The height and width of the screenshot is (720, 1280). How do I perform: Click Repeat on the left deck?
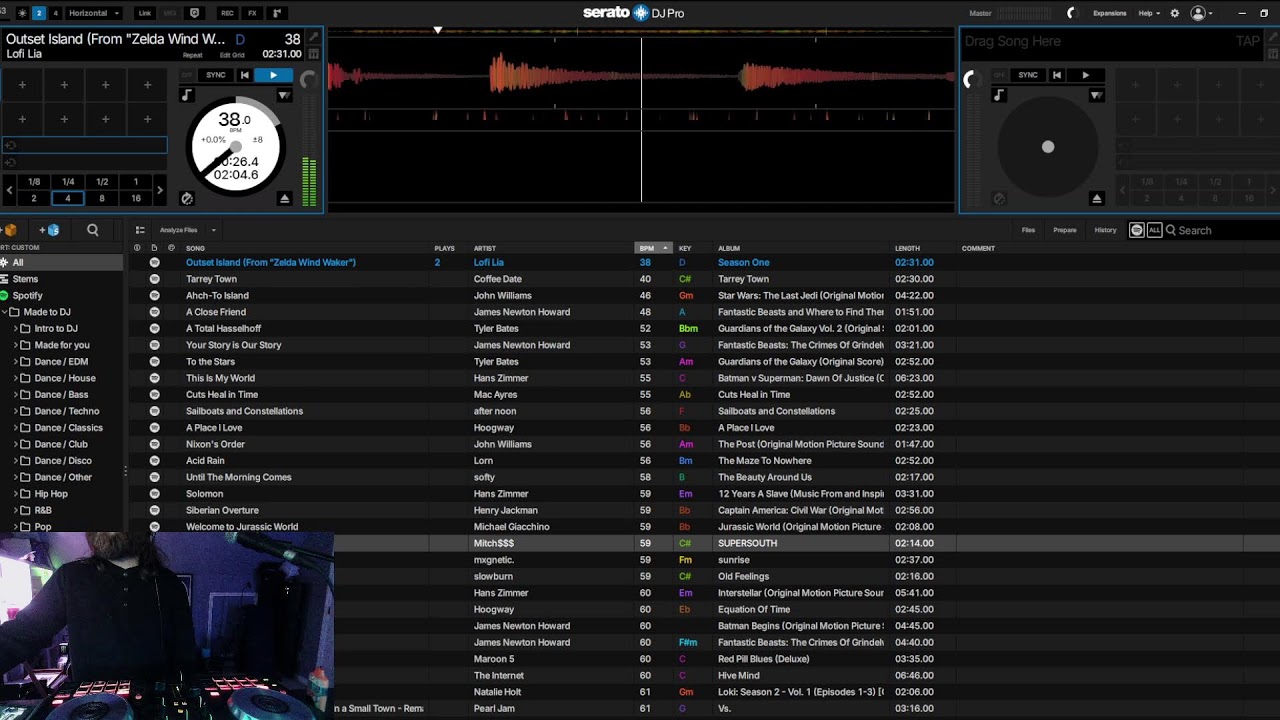click(192, 55)
